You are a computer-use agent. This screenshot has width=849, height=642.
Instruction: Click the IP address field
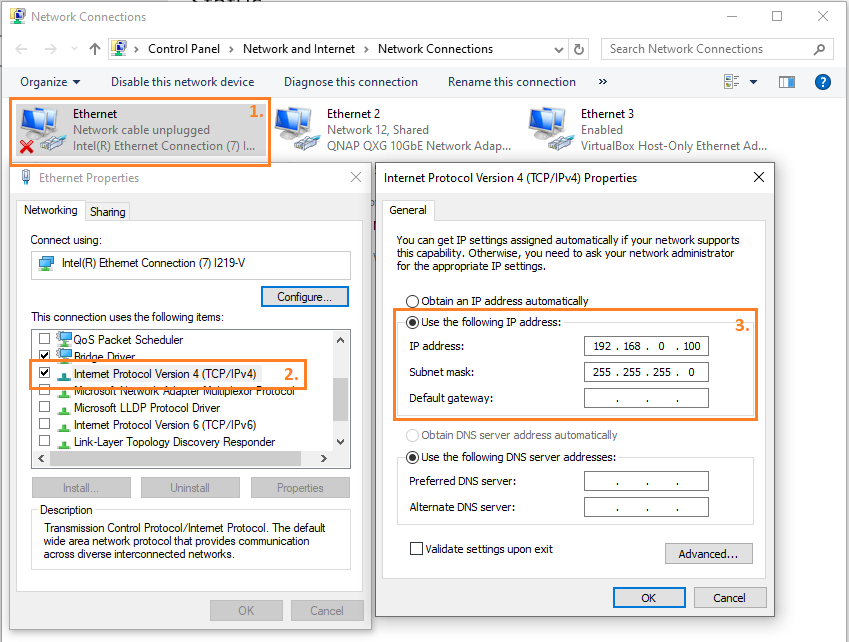(x=646, y=346)
